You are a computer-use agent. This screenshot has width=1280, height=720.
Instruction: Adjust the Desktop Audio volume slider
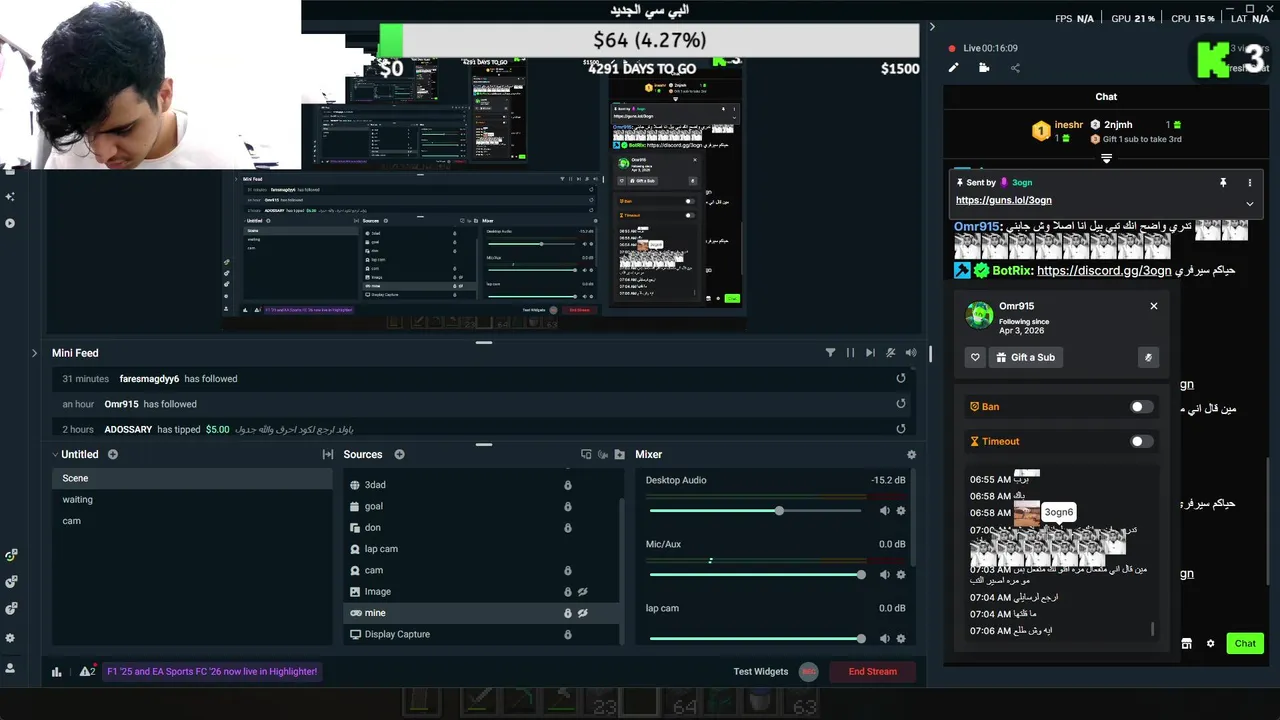[x=755, y=511]
